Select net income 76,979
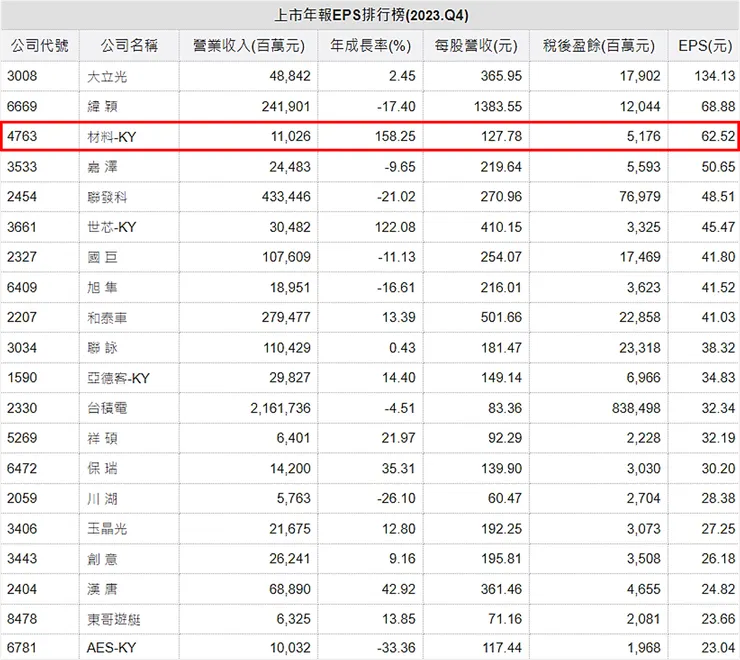The width and height of the screenshot is (740, 660). (x=639, y=196)
